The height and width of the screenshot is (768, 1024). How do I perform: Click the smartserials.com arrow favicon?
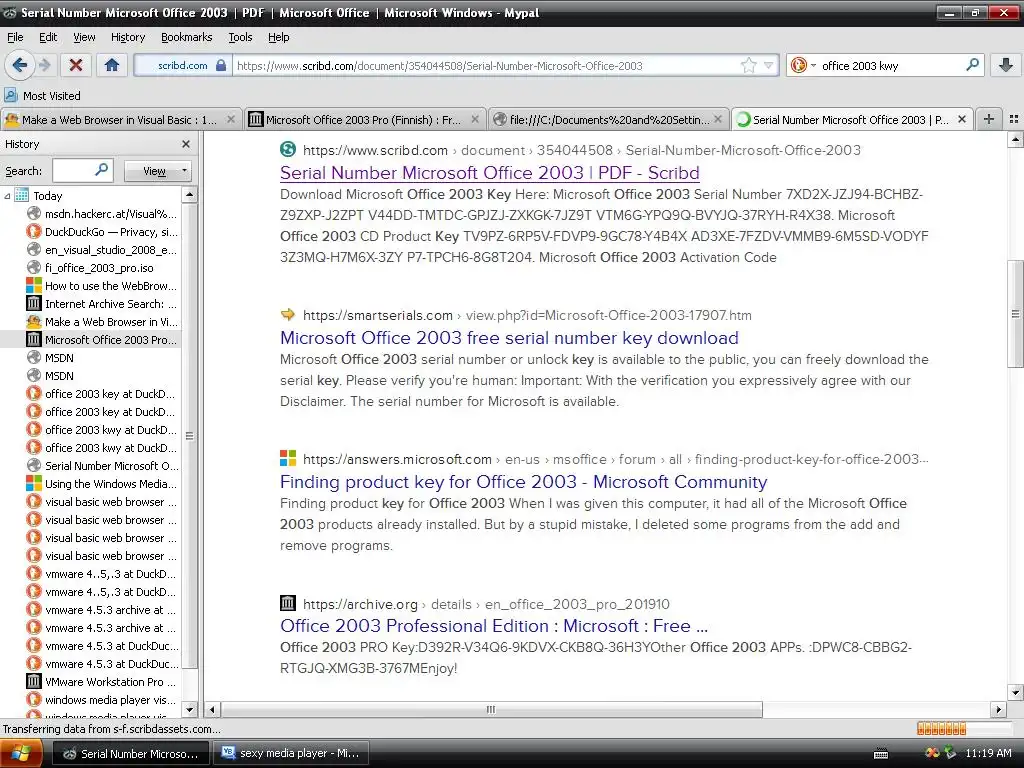pos(288,315)
